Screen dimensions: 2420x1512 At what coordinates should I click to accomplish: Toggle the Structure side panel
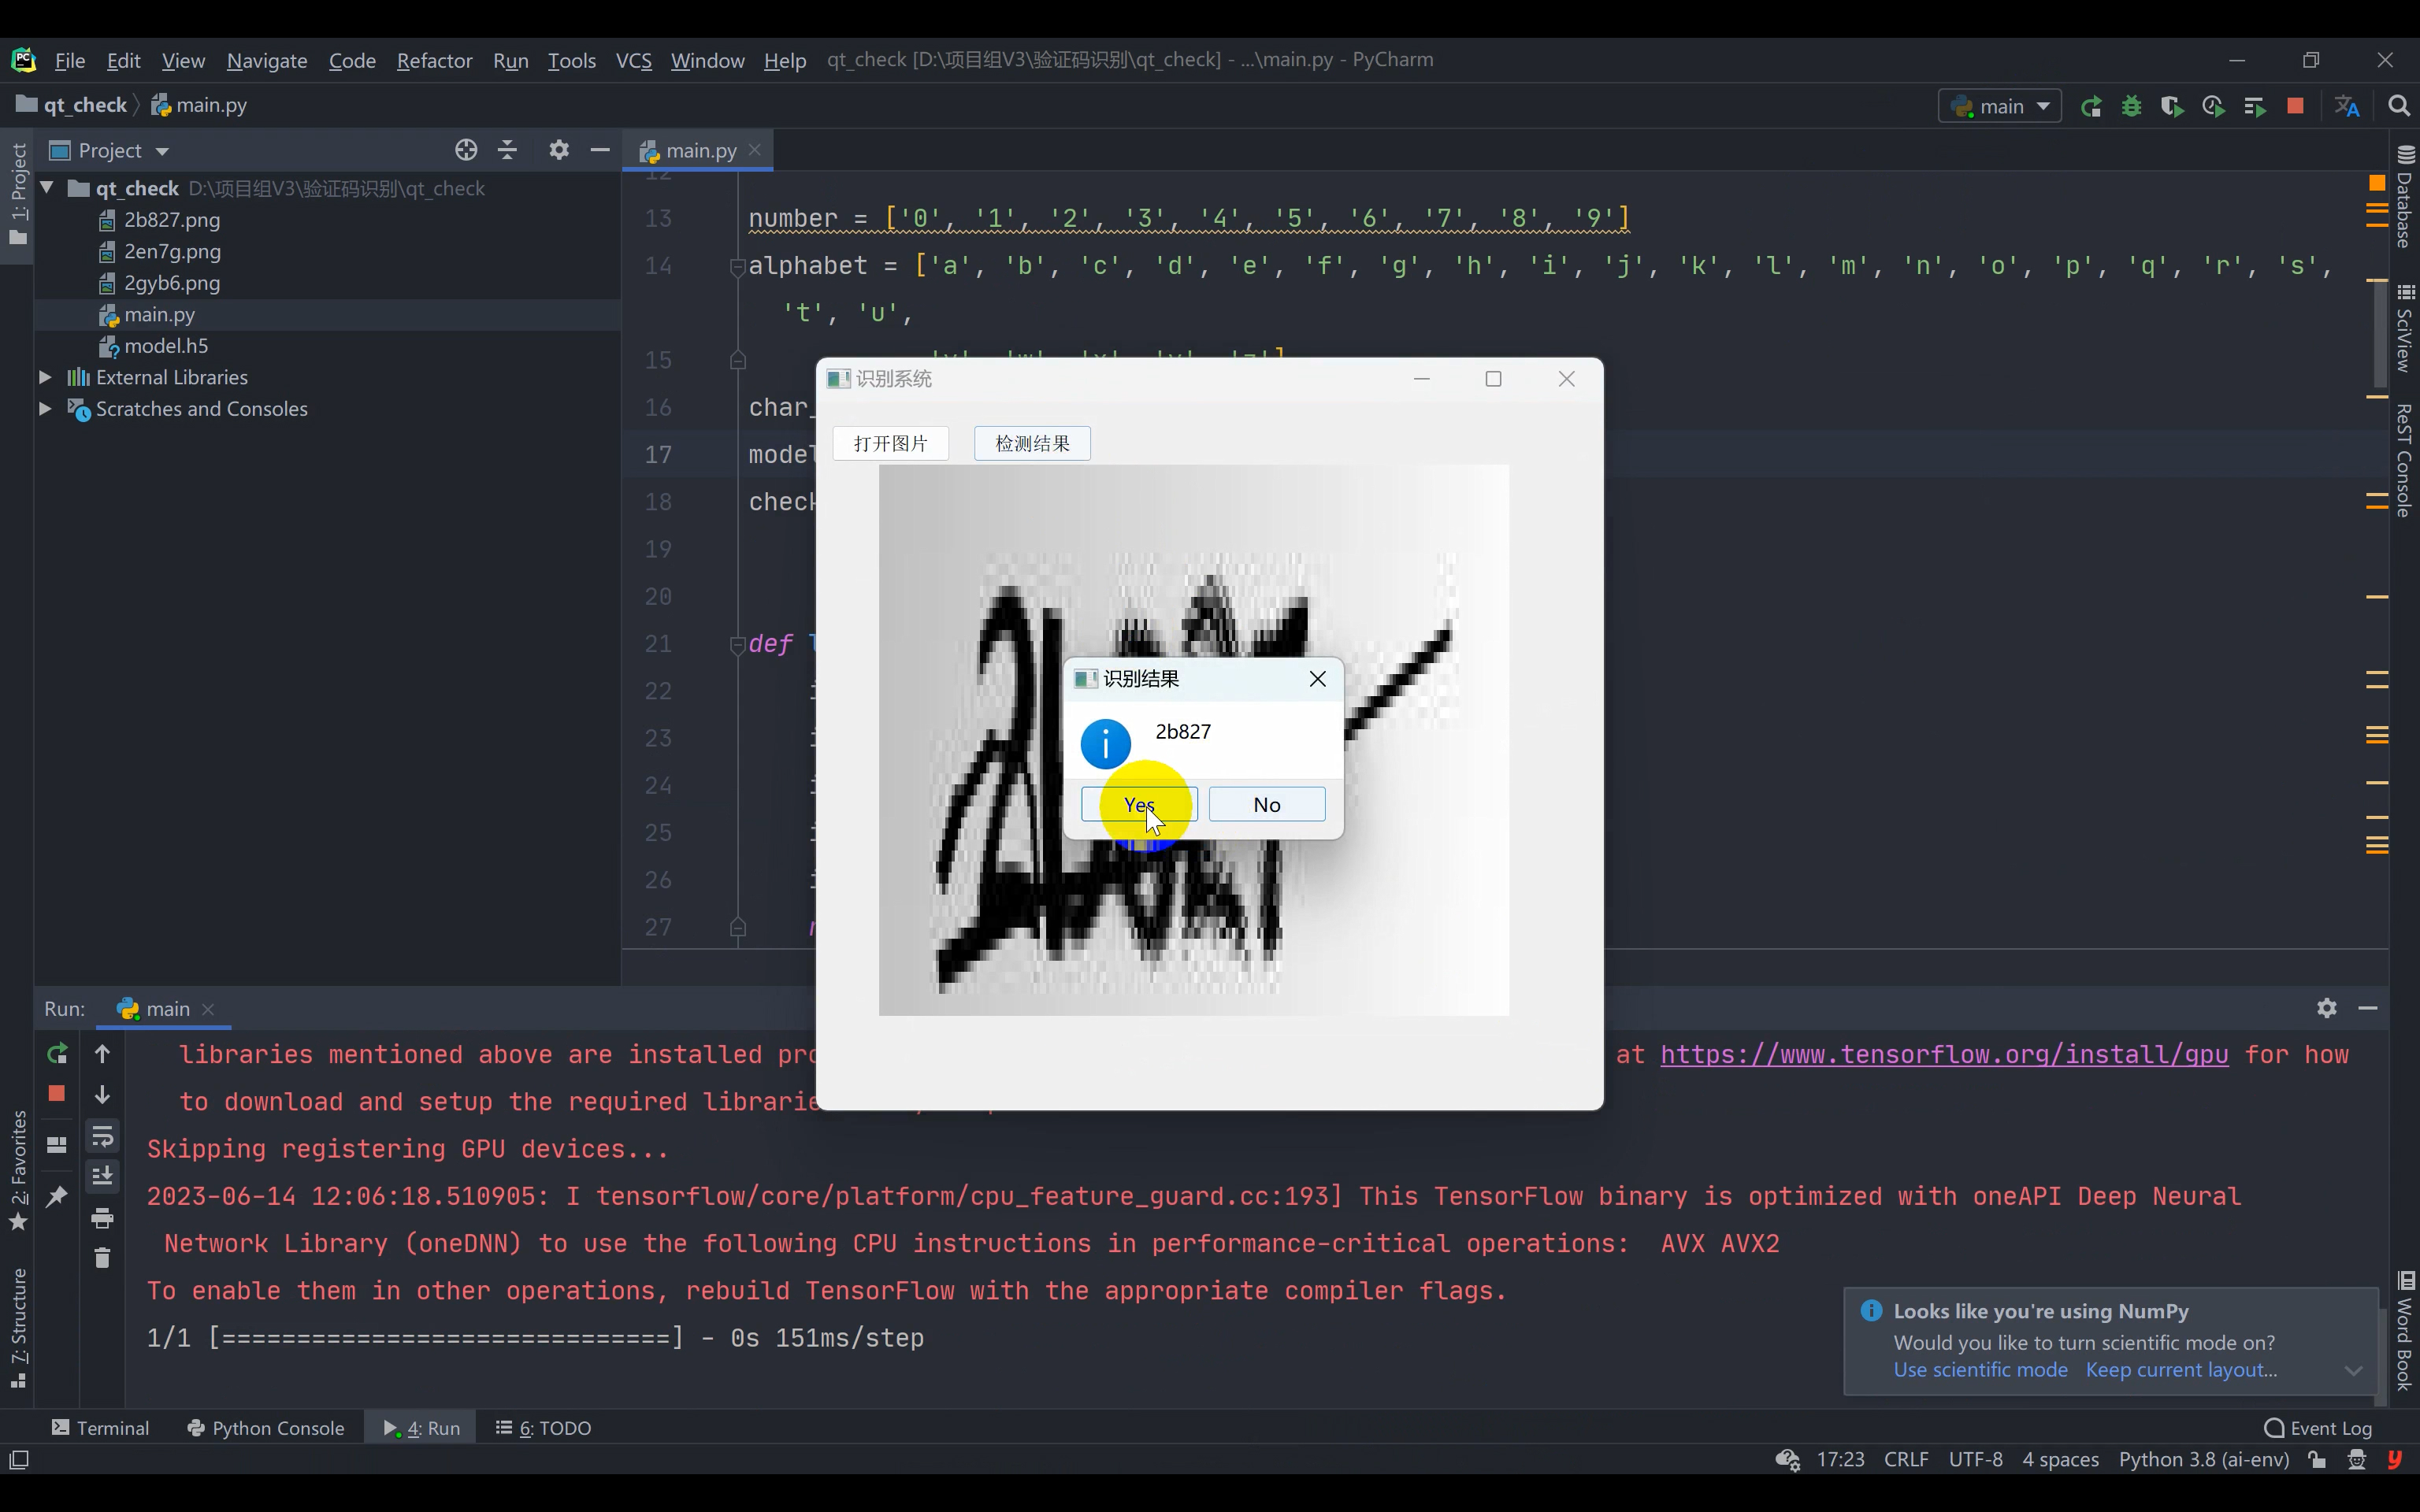pos(18,1329)
